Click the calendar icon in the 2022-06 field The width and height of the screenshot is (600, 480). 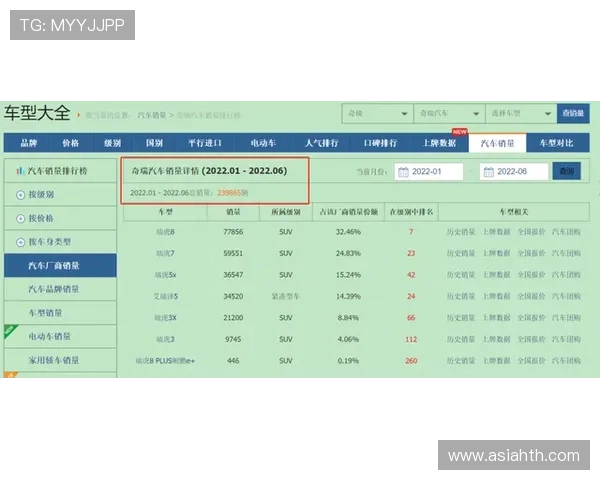489,172
